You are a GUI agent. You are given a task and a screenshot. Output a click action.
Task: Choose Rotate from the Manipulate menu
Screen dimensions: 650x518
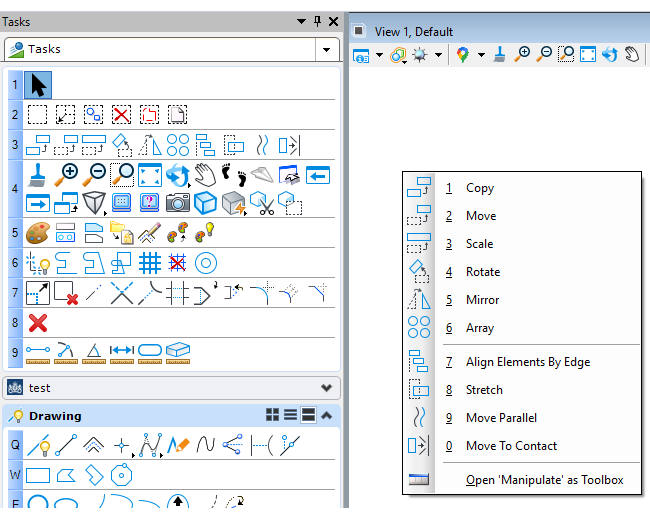click(x=482, y=272)
